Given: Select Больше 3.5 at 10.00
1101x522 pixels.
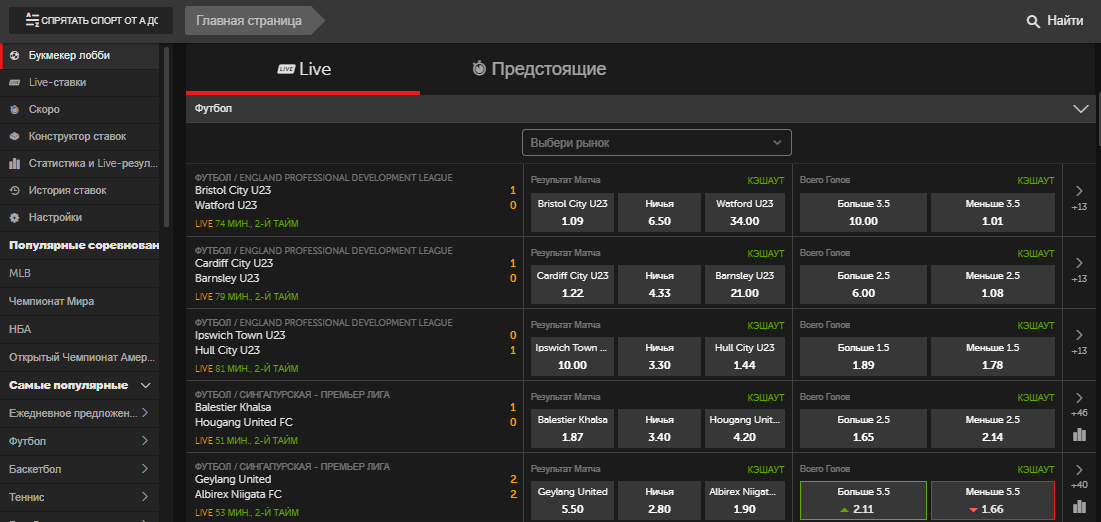Looking at the screenshot, I should [863, 212].
